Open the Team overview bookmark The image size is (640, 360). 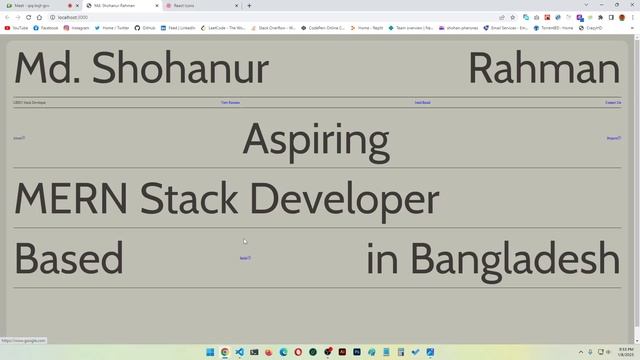[x=411, y=28]
